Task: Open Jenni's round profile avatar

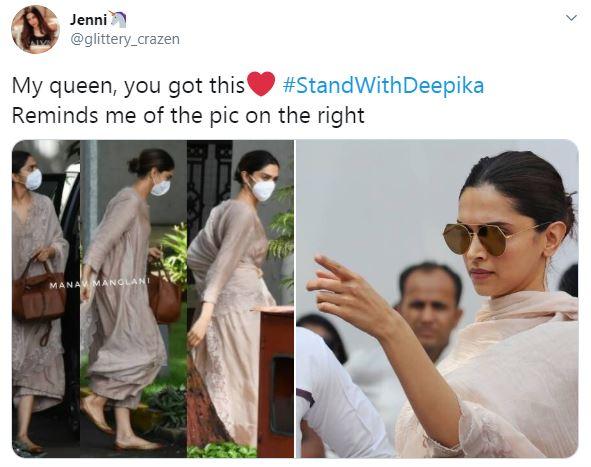Action: point(35,30)
